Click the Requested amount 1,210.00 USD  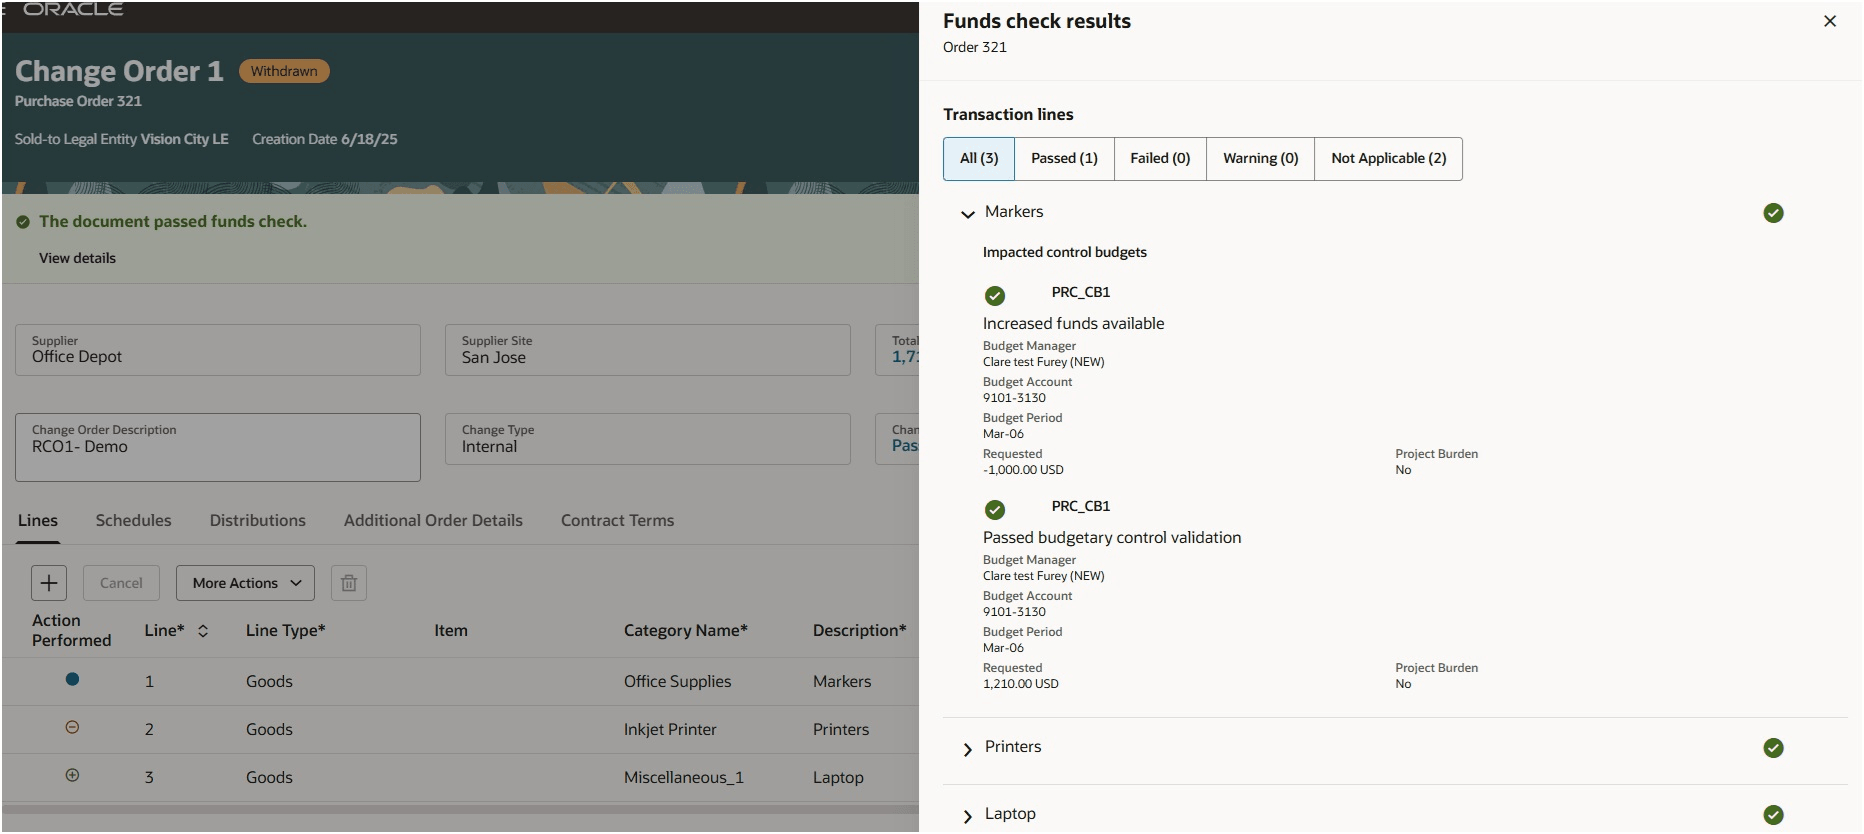point(1021,684)
